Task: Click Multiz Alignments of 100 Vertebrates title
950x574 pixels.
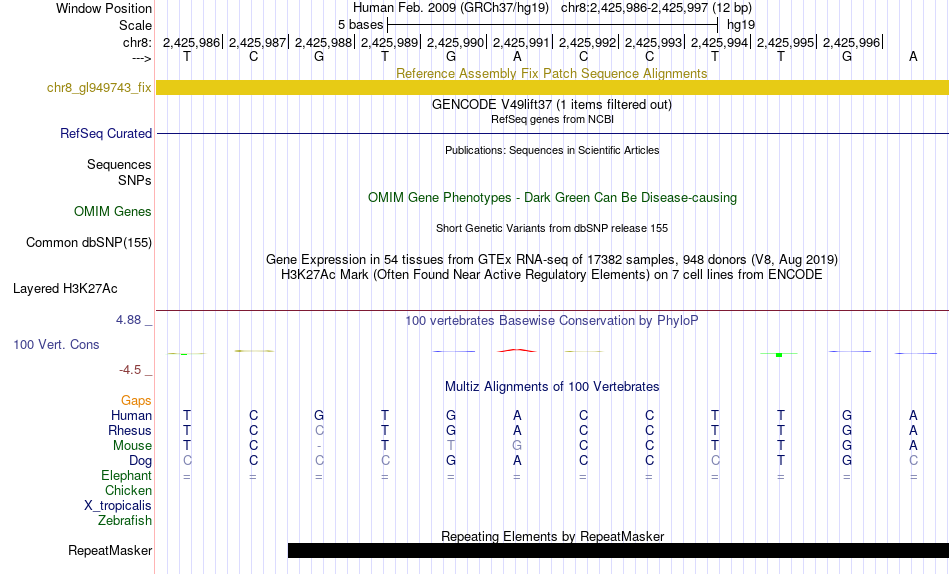Action: pyautogui.click(x=552, y=387)
